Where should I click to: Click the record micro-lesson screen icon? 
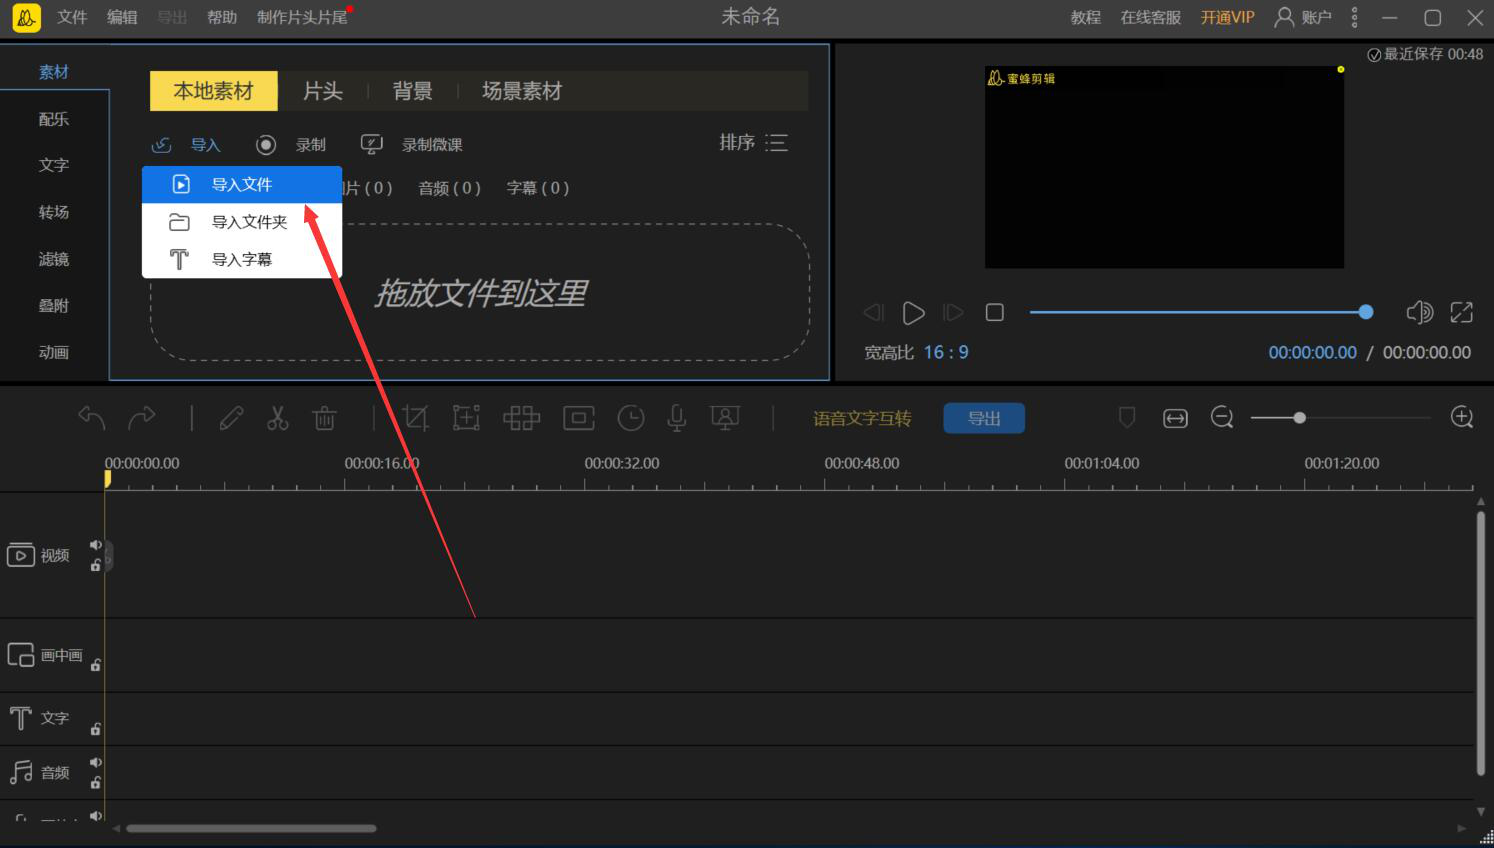coord(372,145)
